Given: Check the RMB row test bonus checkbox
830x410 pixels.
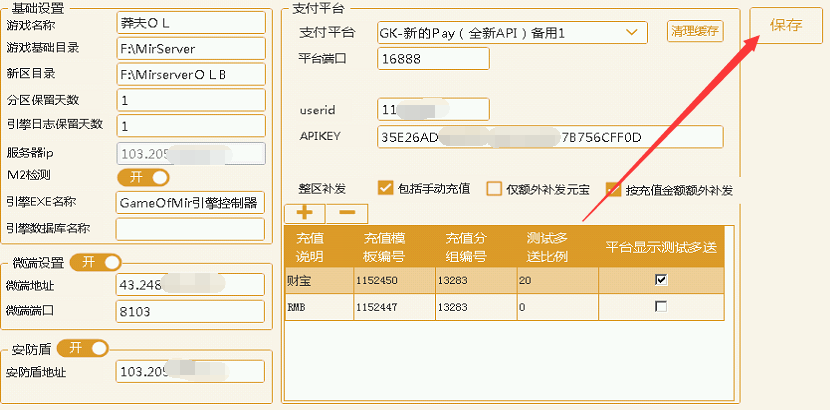Looking at the screenshot, I should tap(661, 307).
